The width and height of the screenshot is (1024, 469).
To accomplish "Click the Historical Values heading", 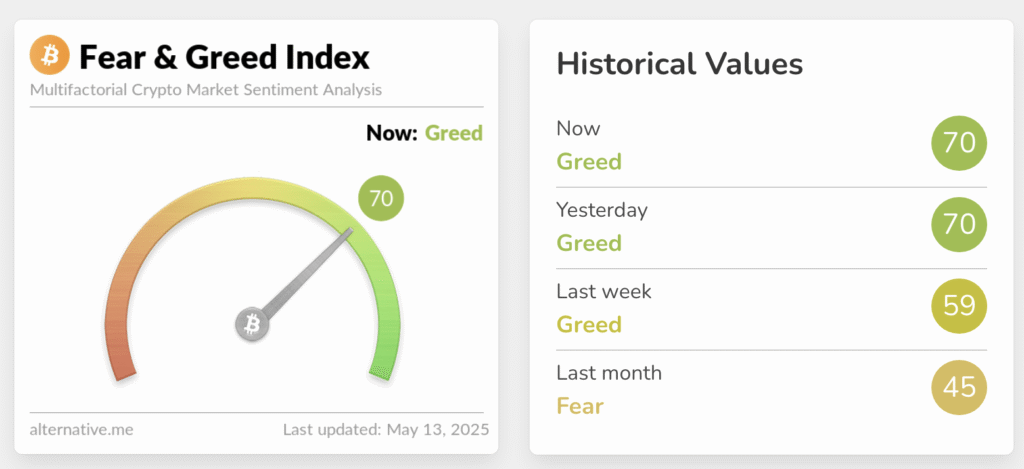I will click(680, 64).
